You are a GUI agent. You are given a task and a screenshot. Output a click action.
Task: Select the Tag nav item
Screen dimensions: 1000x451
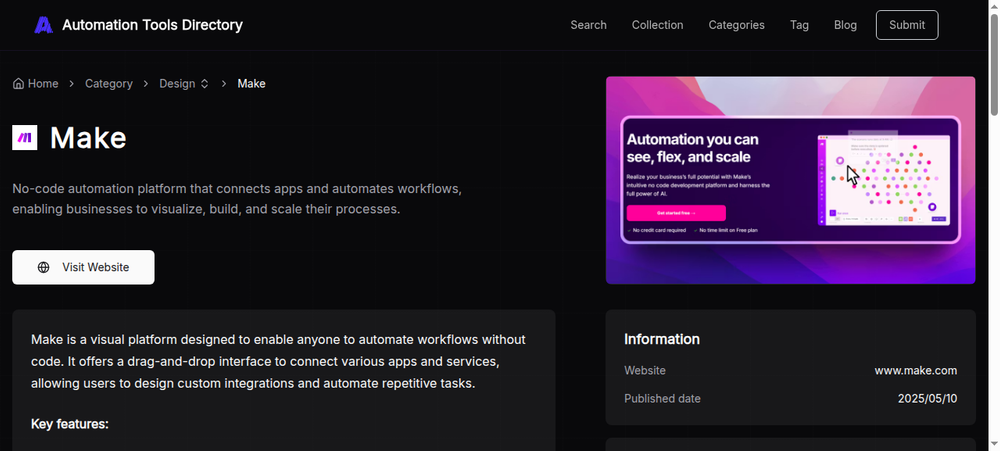coord(799,25)
